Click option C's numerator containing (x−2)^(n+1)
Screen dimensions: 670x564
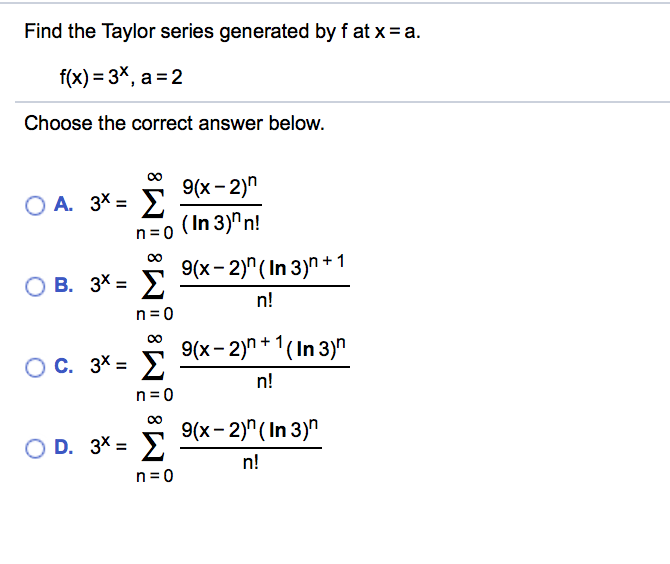pos(264,347)
